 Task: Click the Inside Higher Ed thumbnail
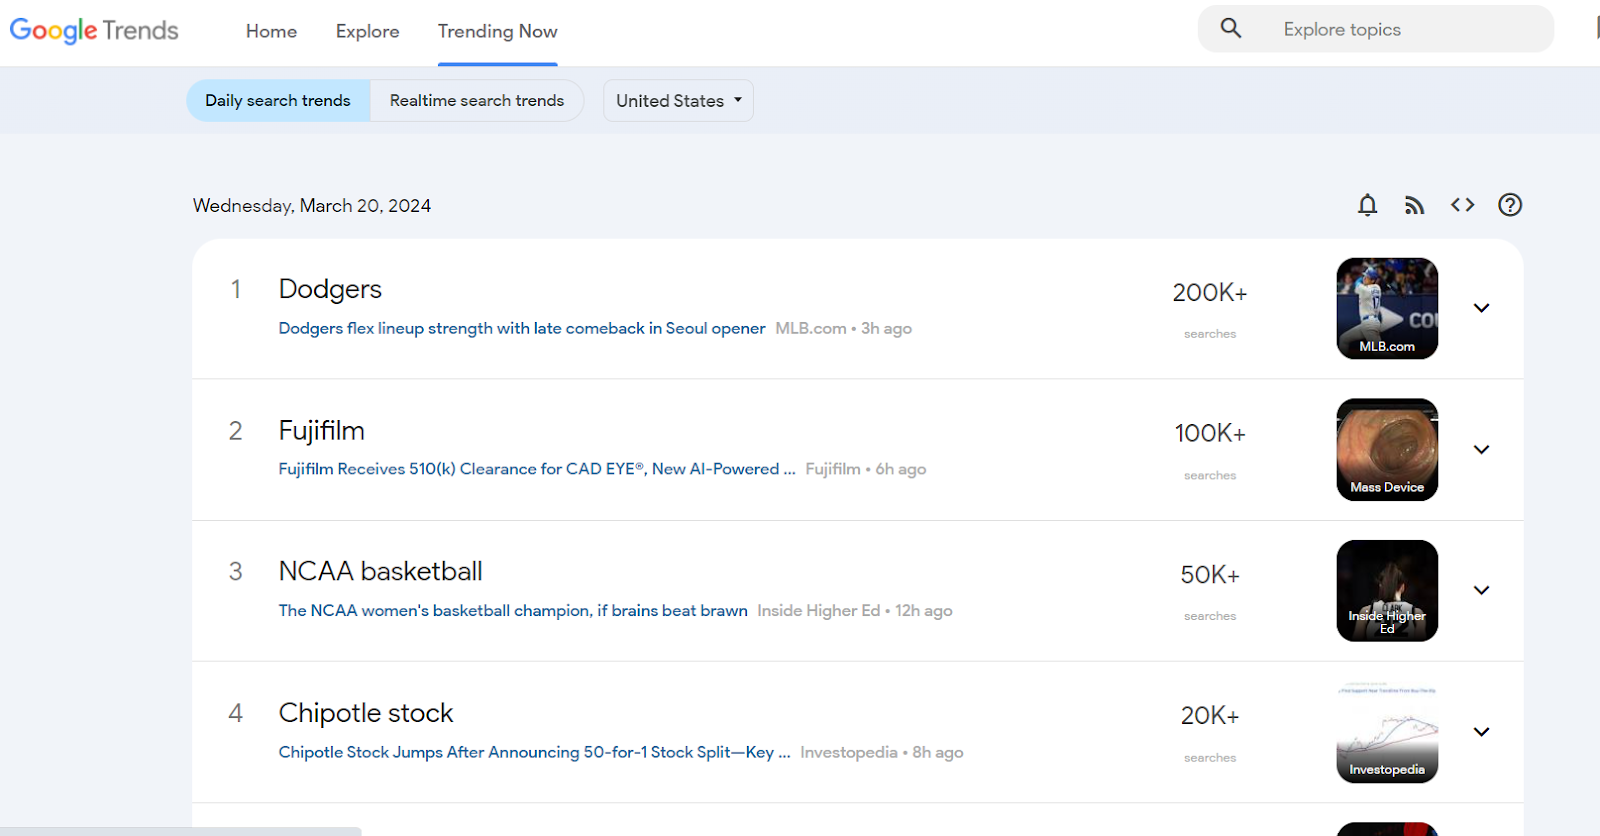pyautogui.click(x=1387, y=591)
